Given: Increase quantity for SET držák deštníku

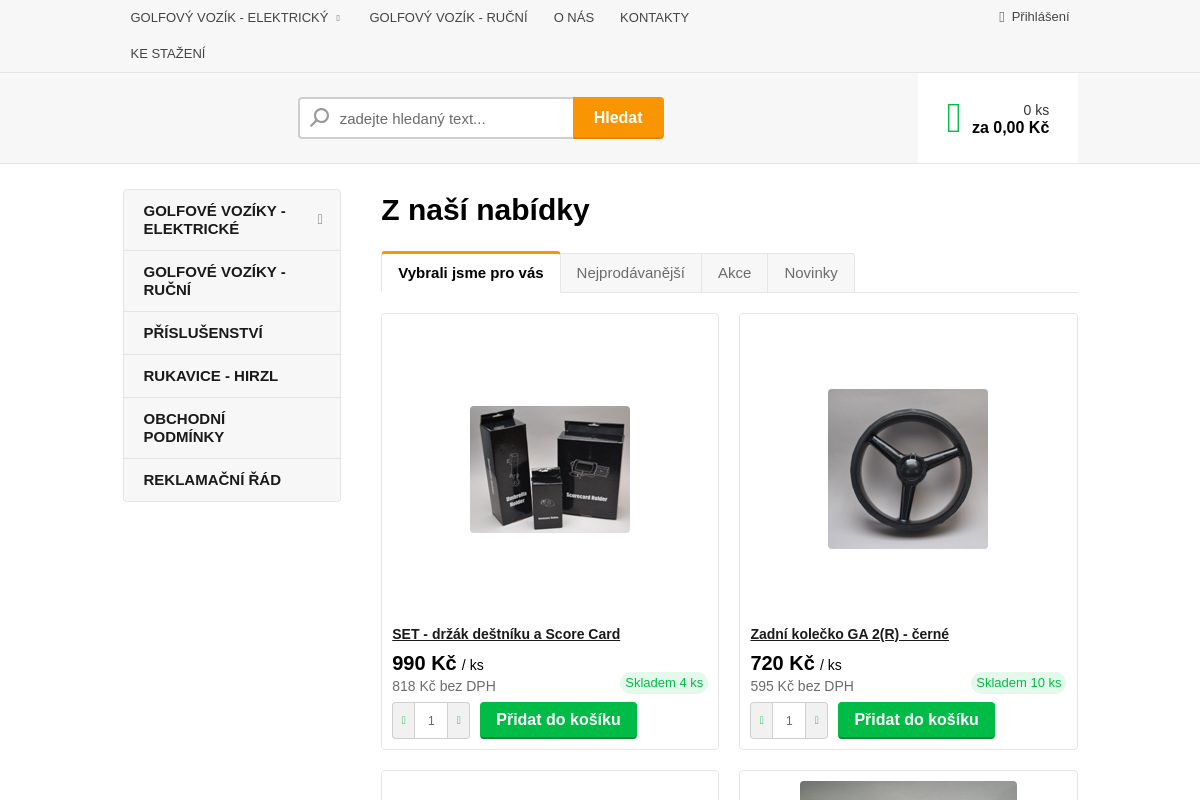Looking at the screenshot, I should pos(458,720).
